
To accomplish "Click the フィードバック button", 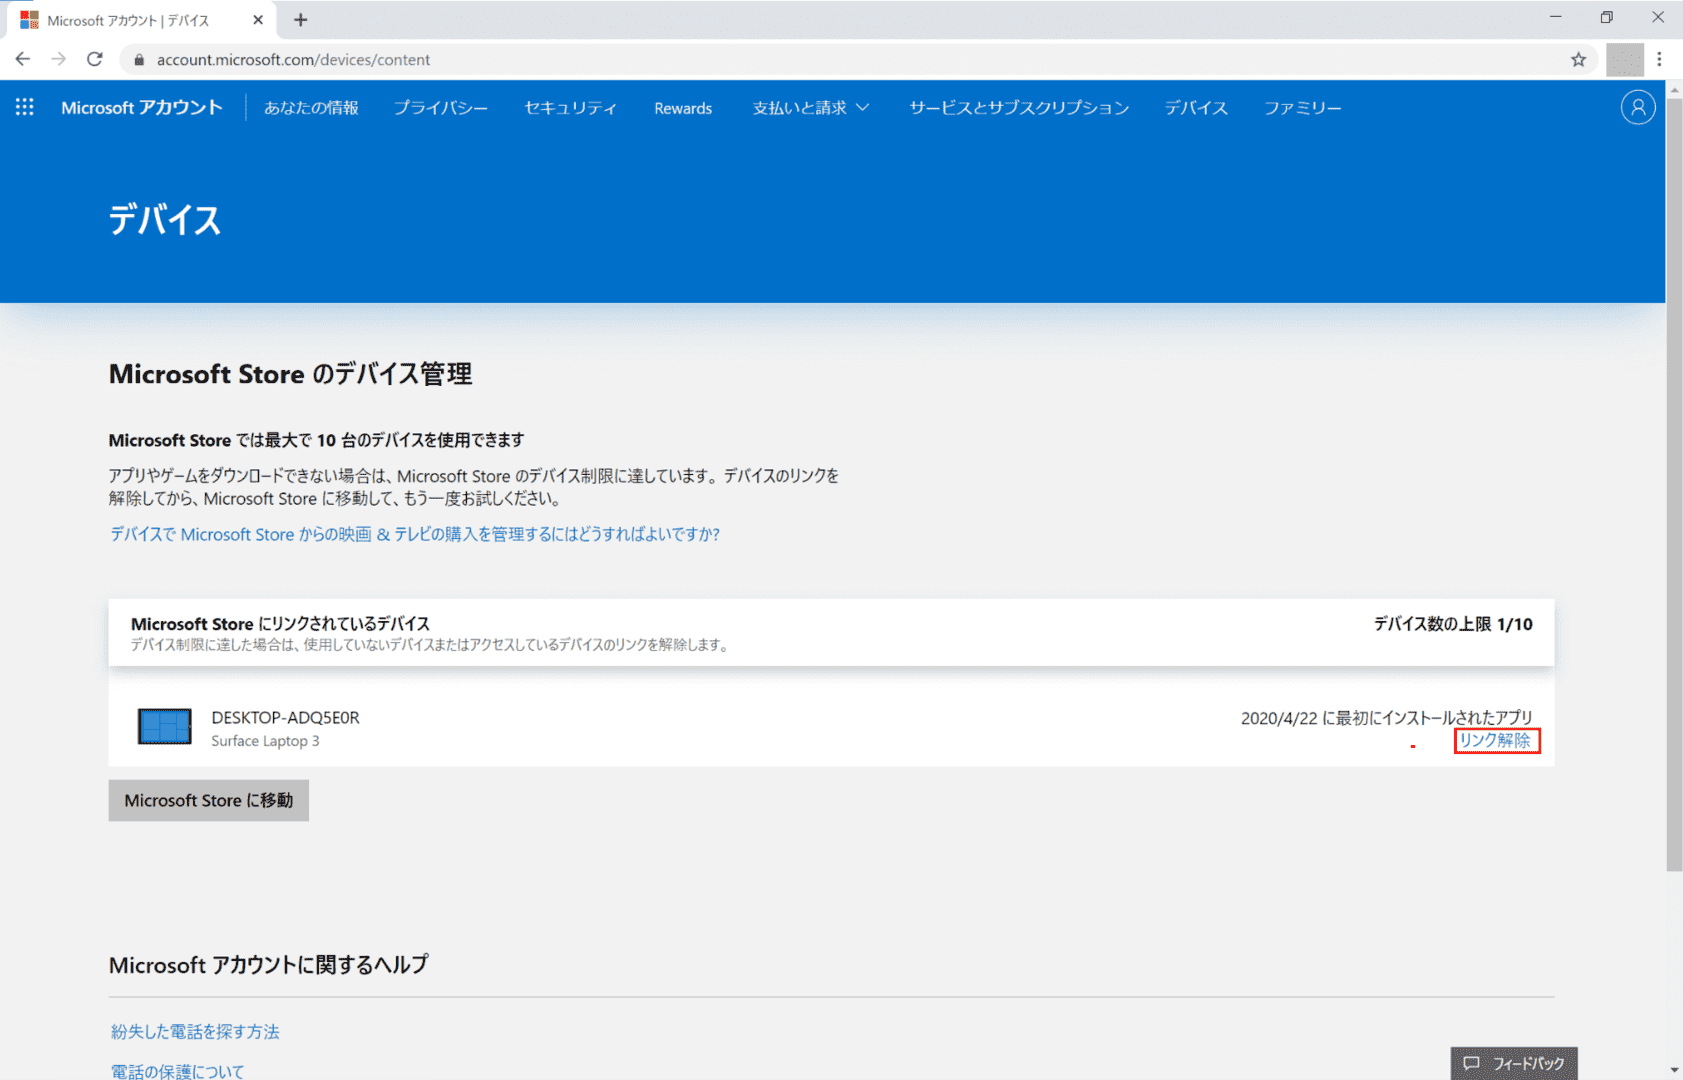I will 1514,1063.
